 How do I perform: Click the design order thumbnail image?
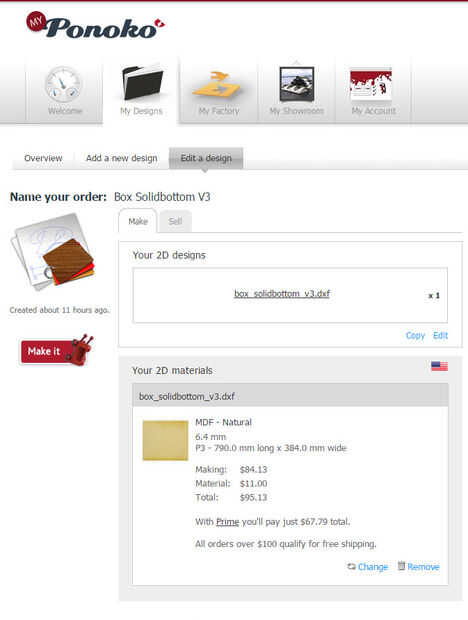coord(53,252)
